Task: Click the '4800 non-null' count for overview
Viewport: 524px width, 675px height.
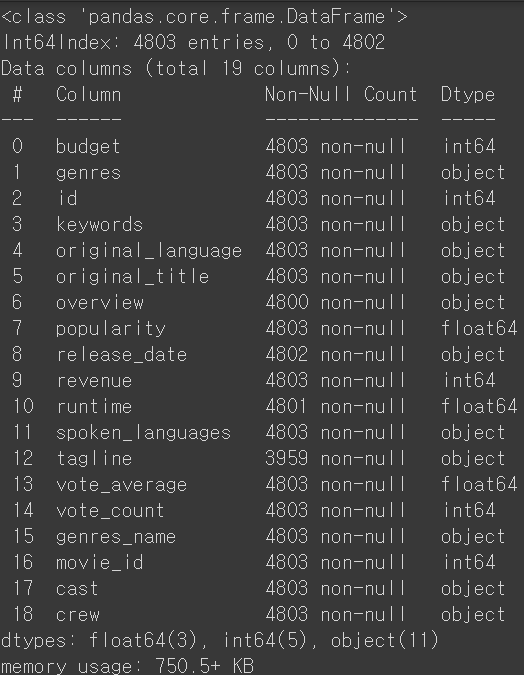Action: pos(335,302)
